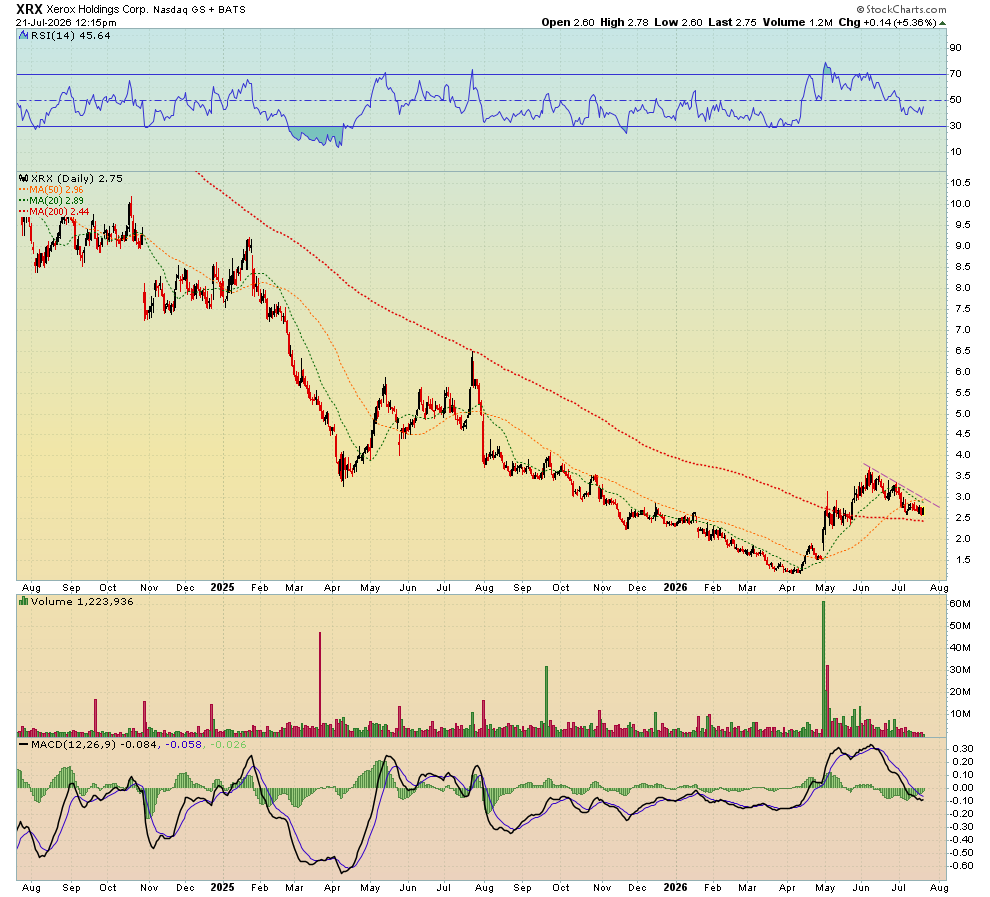Image resolution: width=990 pixels, height=897 pixels.
Task: Click the Last 2.75 quote value
Action: point(732,22)
